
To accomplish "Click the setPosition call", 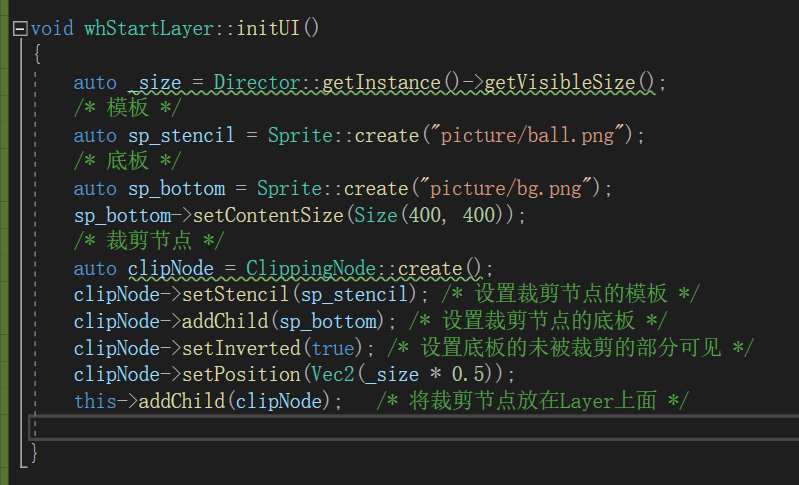I will click(241, 374).
